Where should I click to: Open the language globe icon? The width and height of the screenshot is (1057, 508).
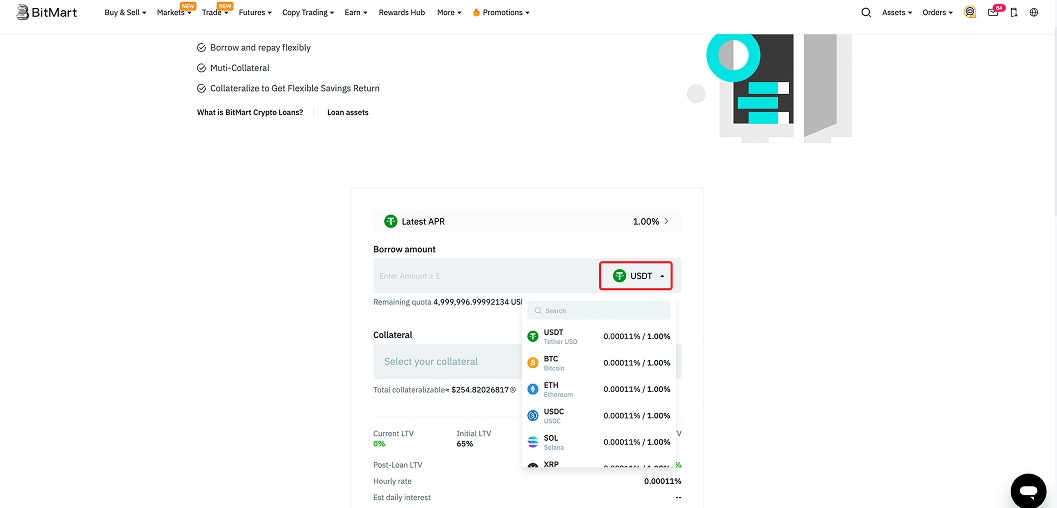pos(1034,12)
